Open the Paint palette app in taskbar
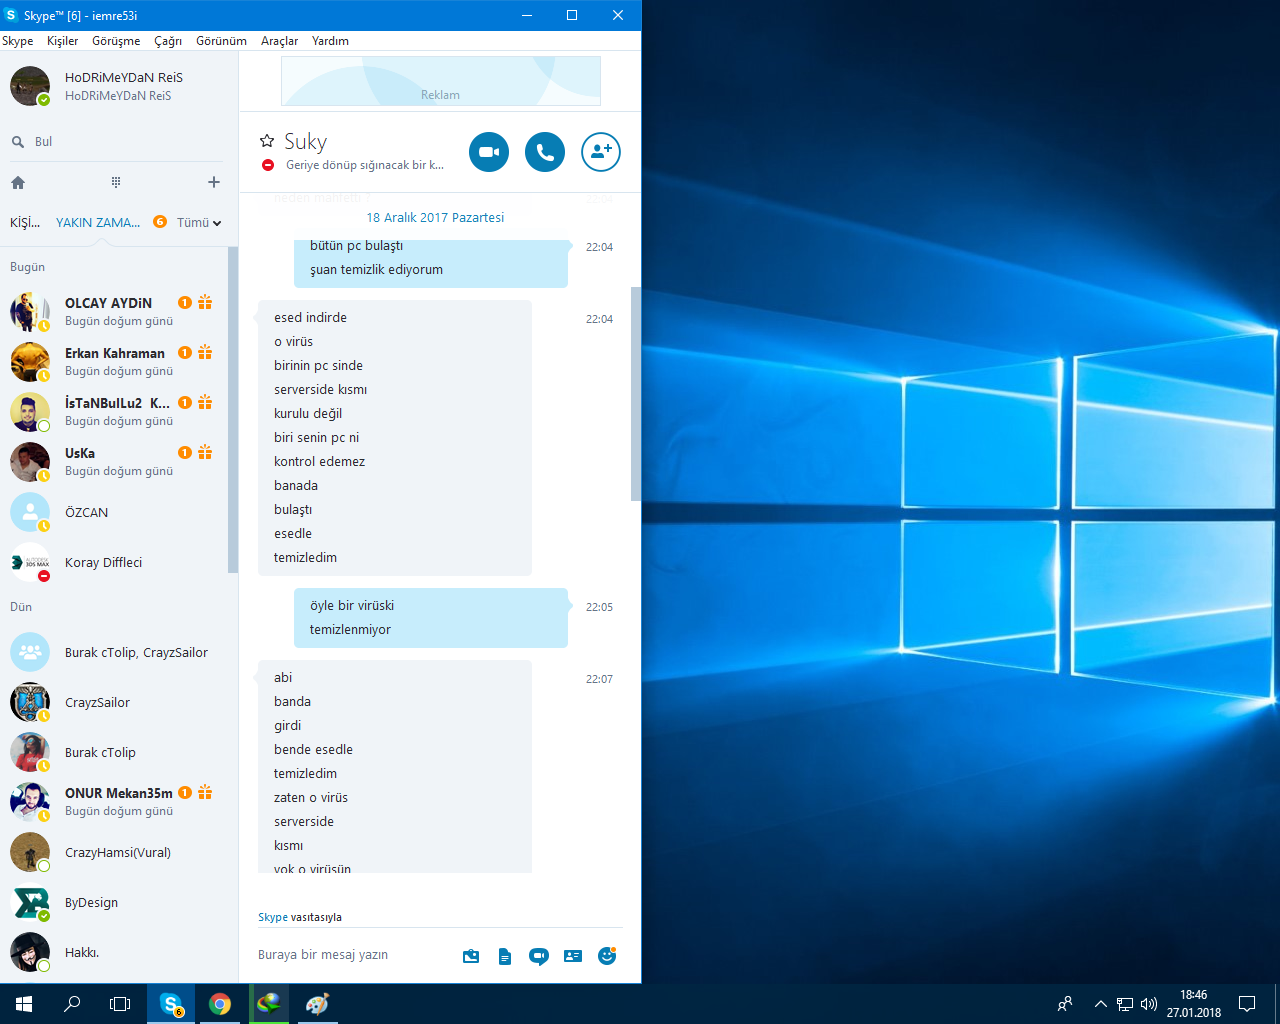1280x1024 pixels. (317, 1004)
